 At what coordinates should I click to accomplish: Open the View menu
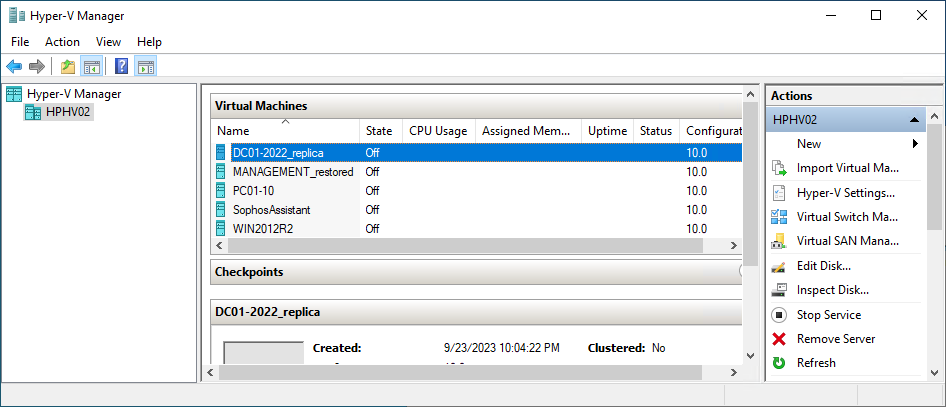108,42
